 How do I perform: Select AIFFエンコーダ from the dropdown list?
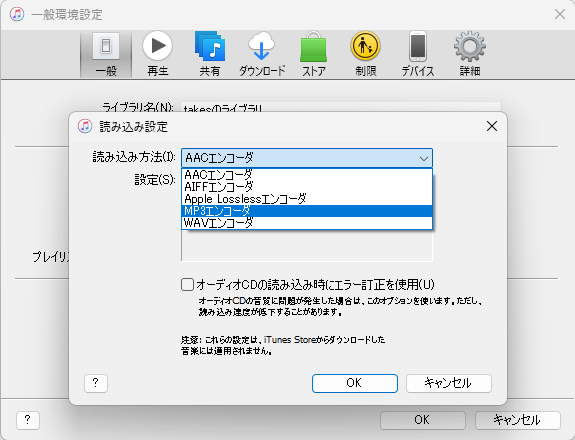[x=307, y=187]
